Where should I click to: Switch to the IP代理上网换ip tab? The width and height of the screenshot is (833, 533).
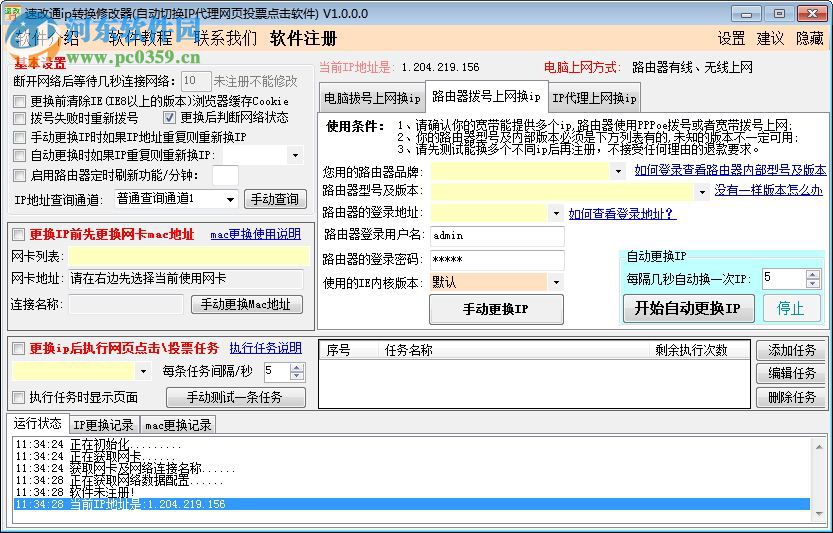point(594,98)
